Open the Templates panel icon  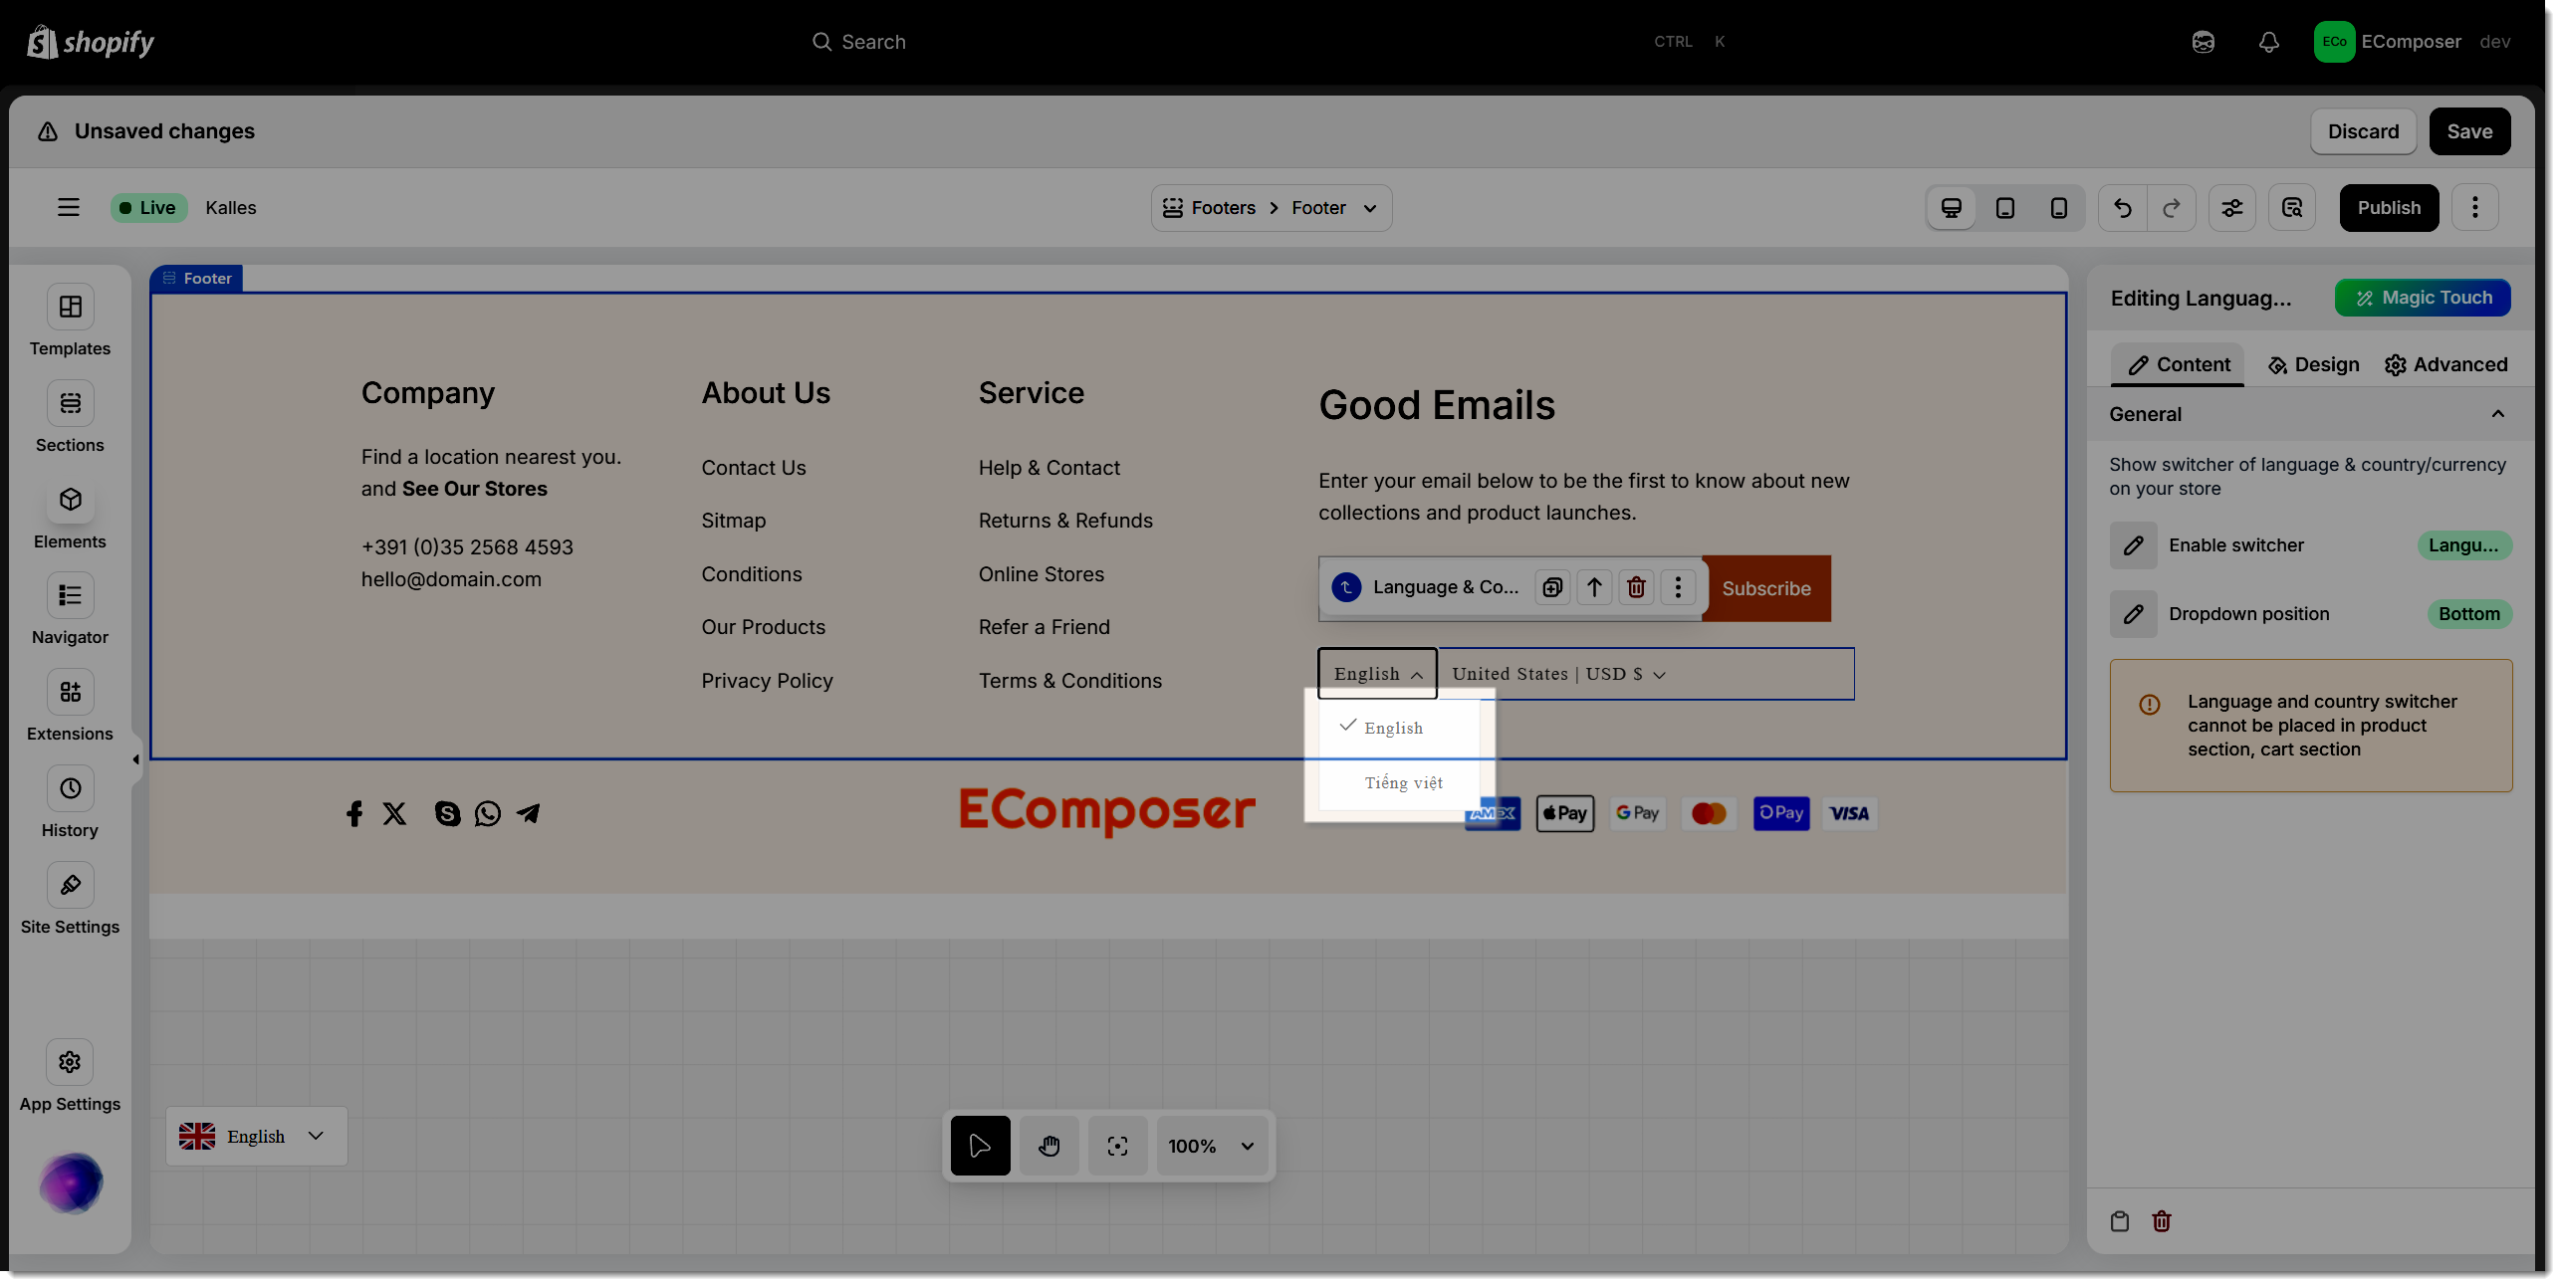pyautogui.click(x=70, y=307)
